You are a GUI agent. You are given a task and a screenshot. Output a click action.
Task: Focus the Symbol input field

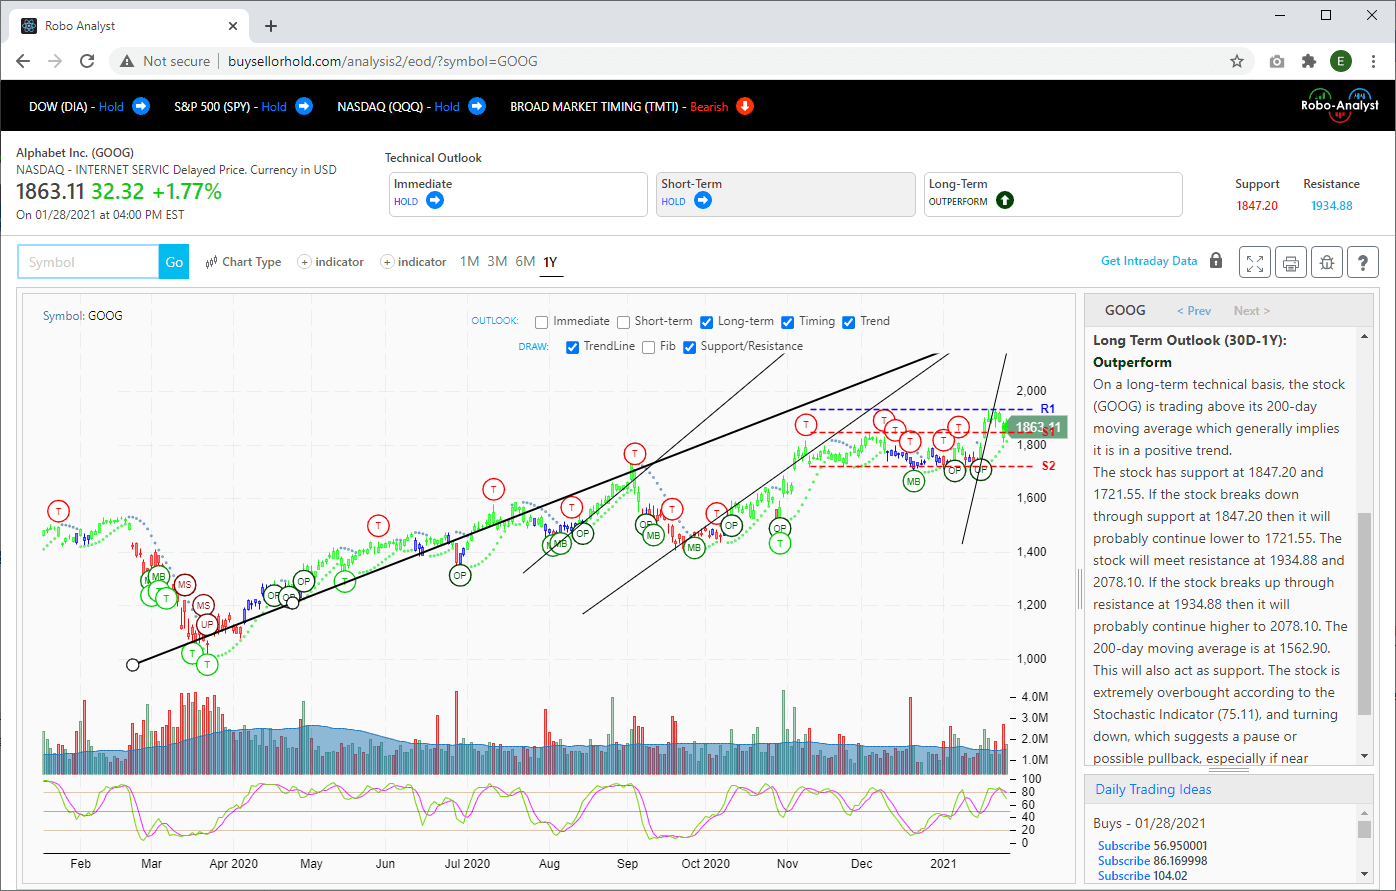pos(88,262)
